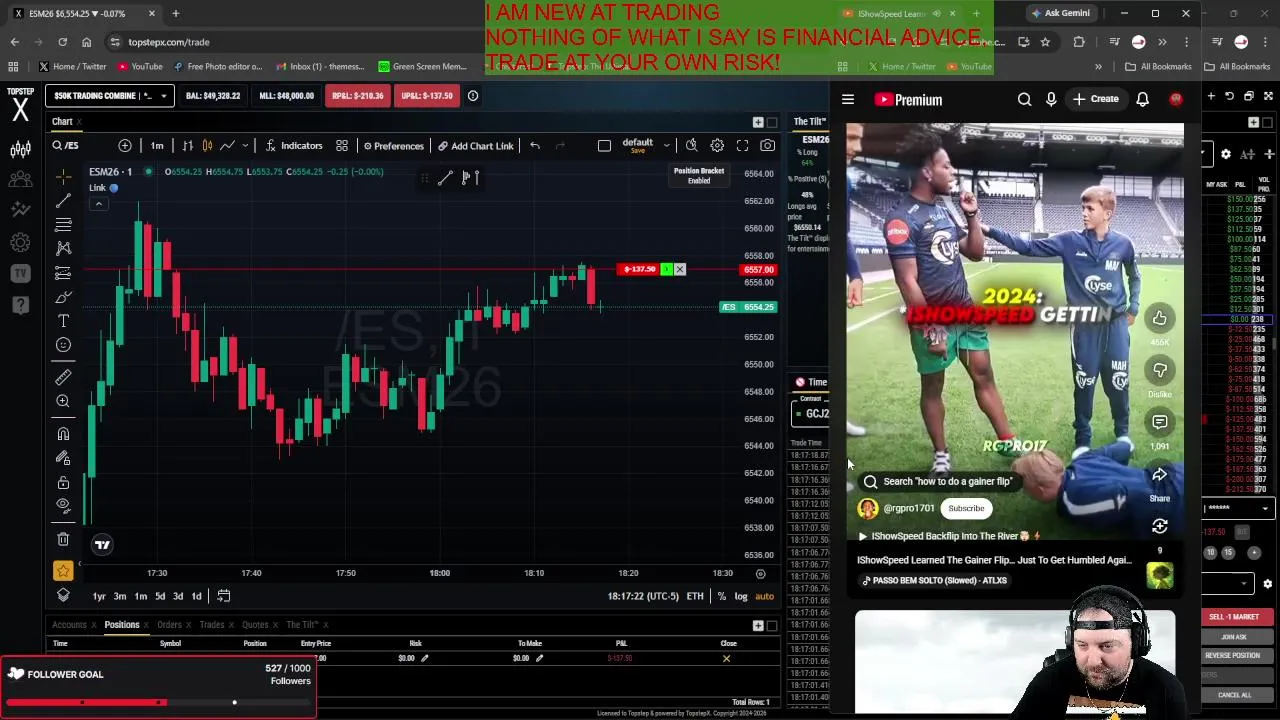The height and width of the screenshot is (720, 1280).
Task: Switch to candles chart style
Action: point(207,146)
